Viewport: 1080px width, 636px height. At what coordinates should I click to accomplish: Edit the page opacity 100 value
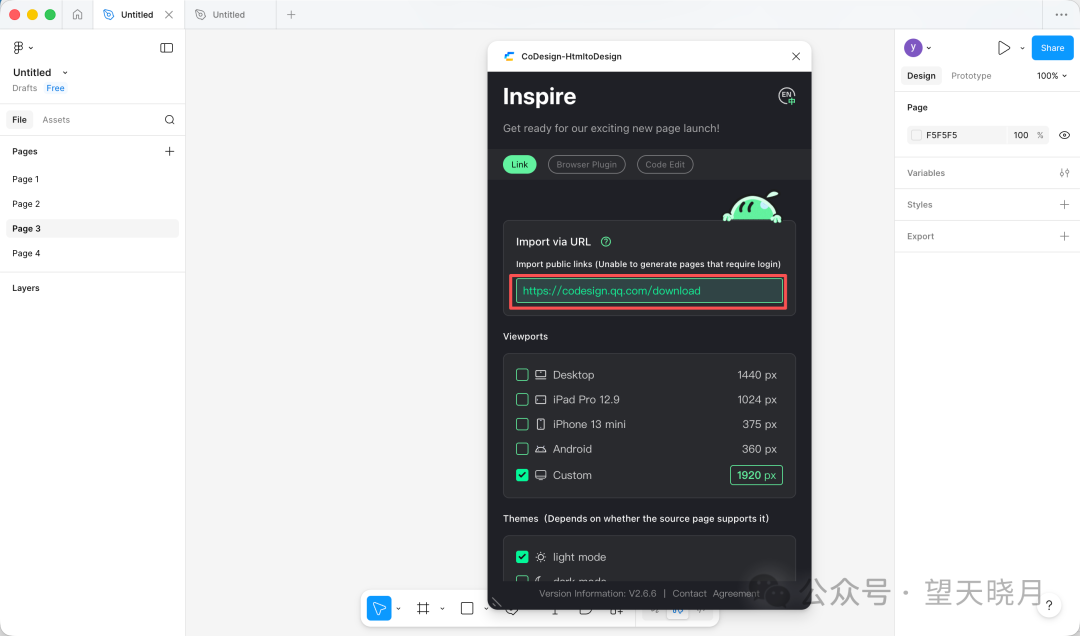[x=1021, y=135]
